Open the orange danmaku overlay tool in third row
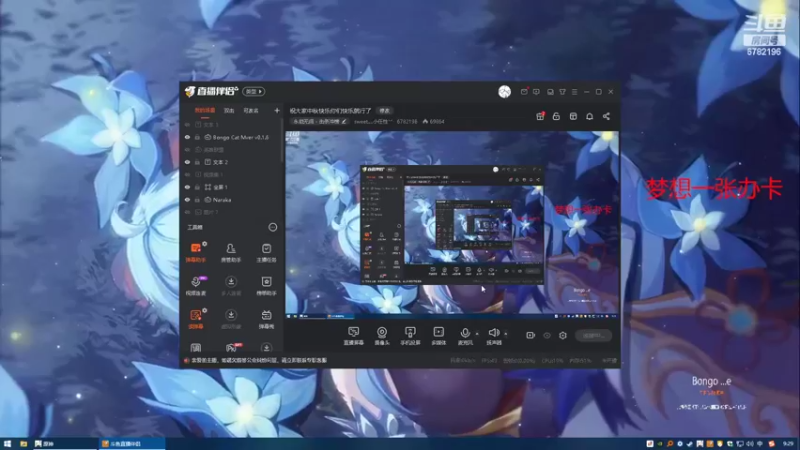The image size is (800, 450). pos(195,318)
